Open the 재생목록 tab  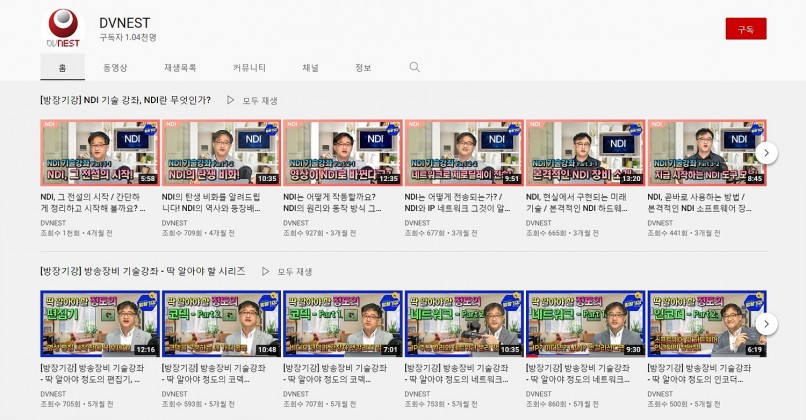tap(180, 68)
